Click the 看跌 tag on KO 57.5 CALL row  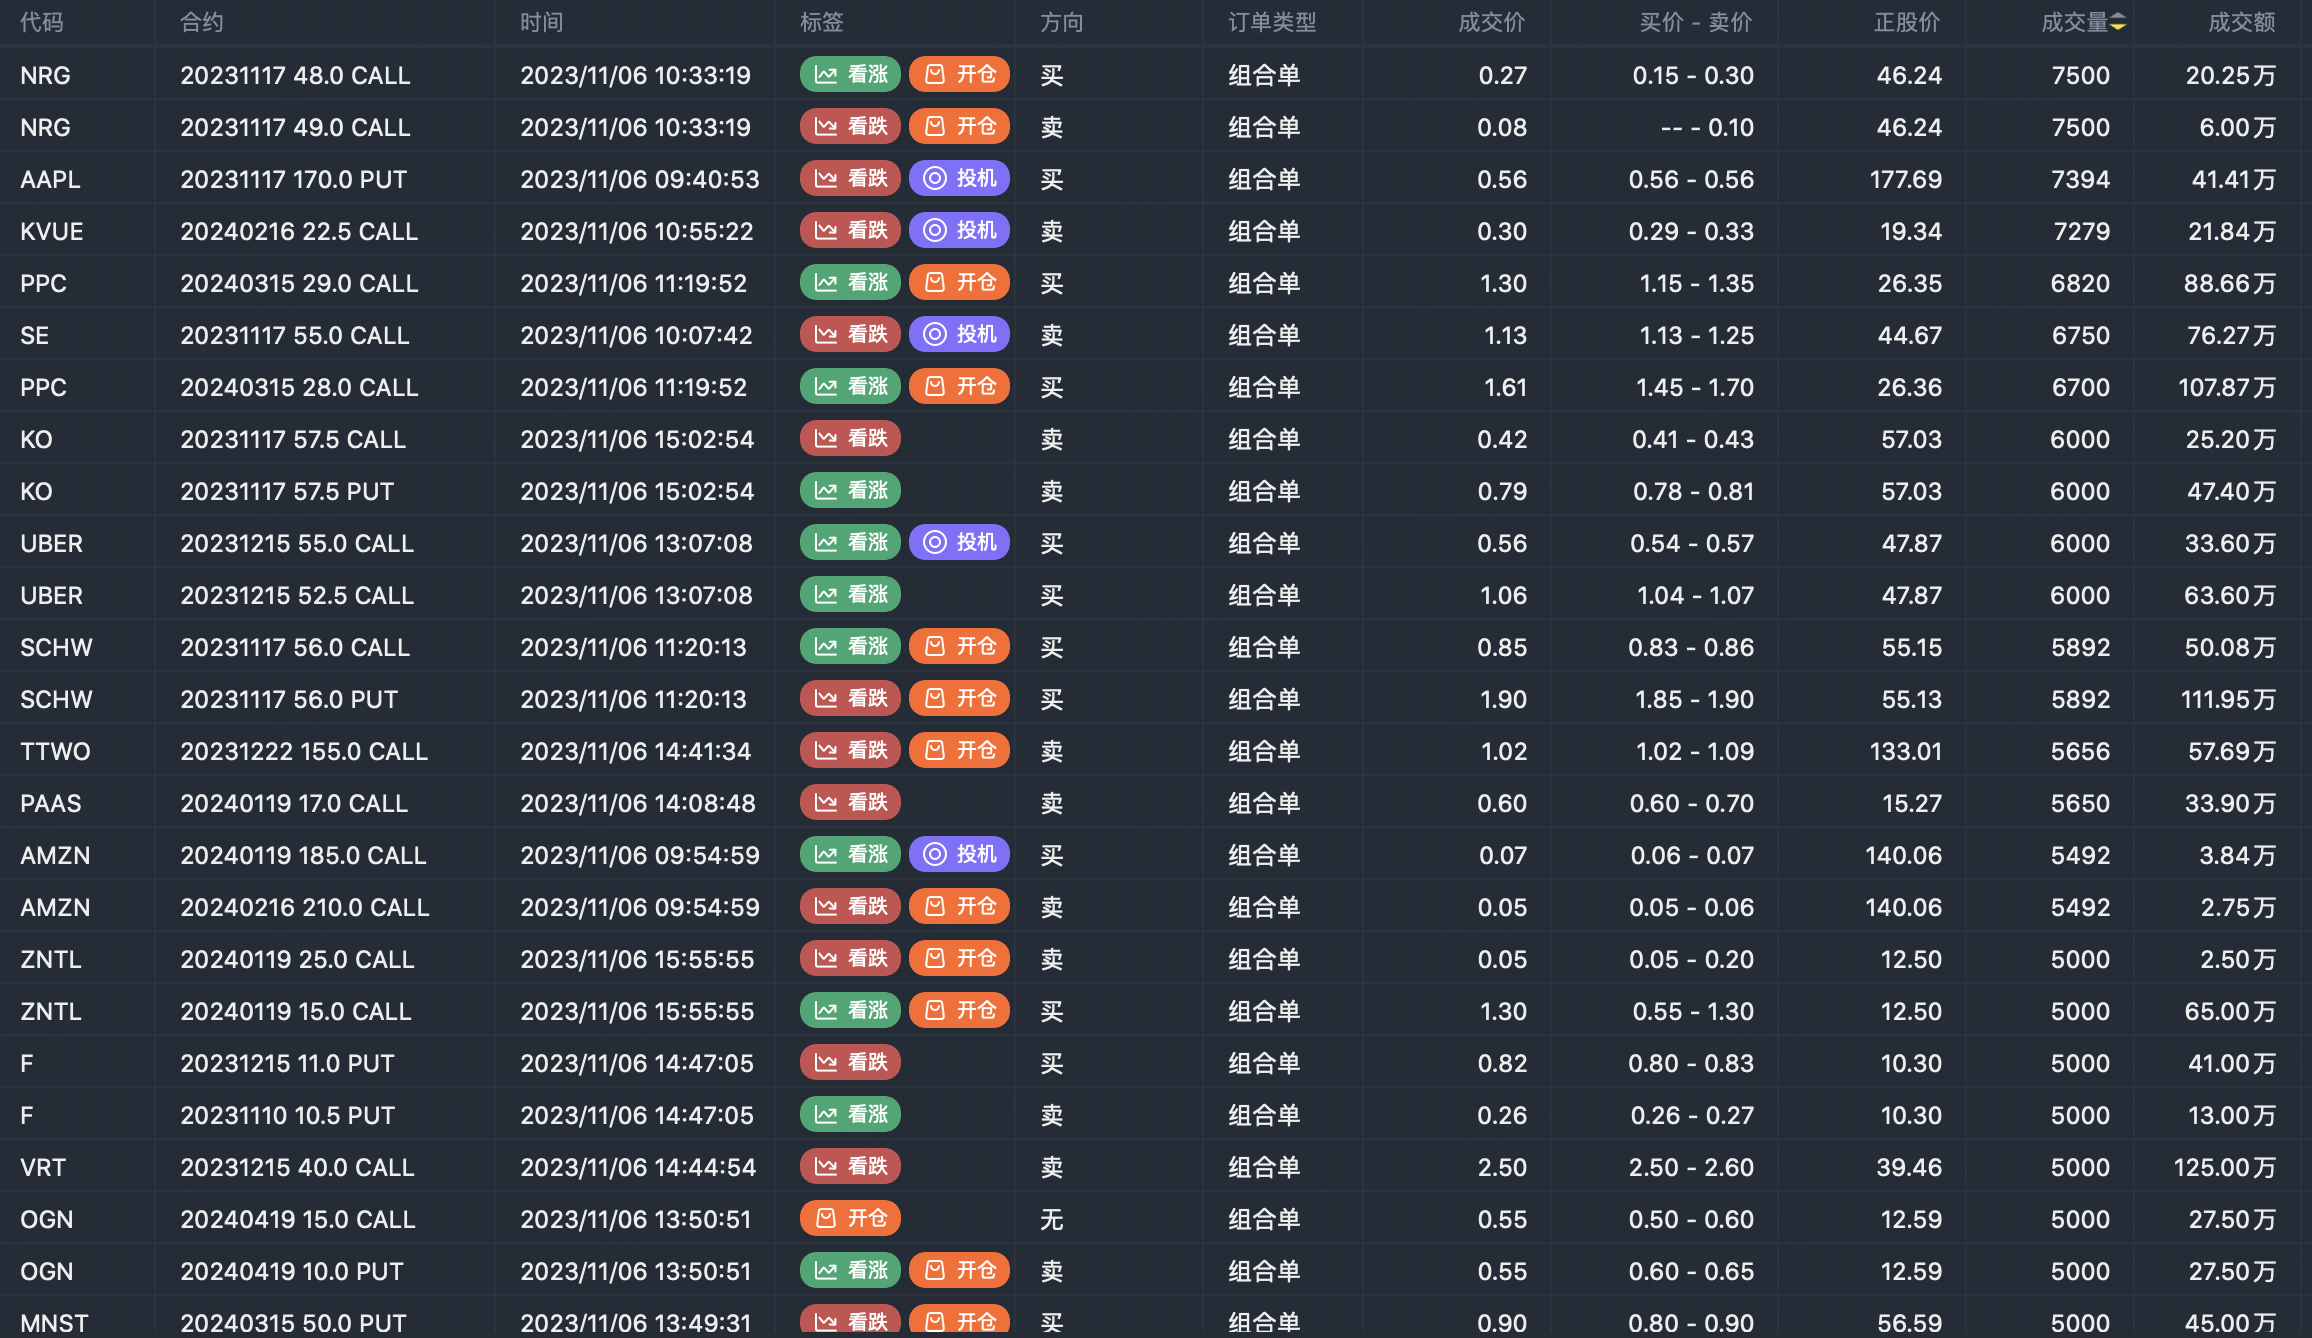pos(851,439)
